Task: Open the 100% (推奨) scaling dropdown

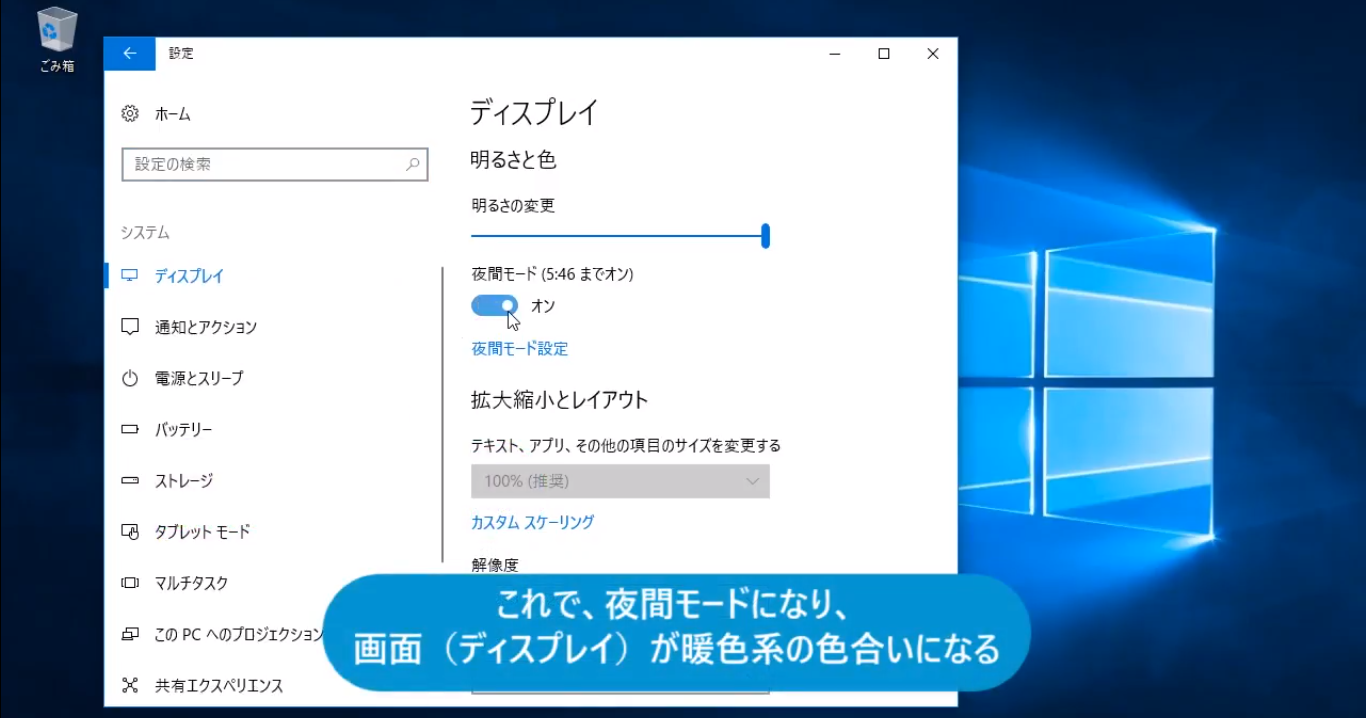Action: 620,481
